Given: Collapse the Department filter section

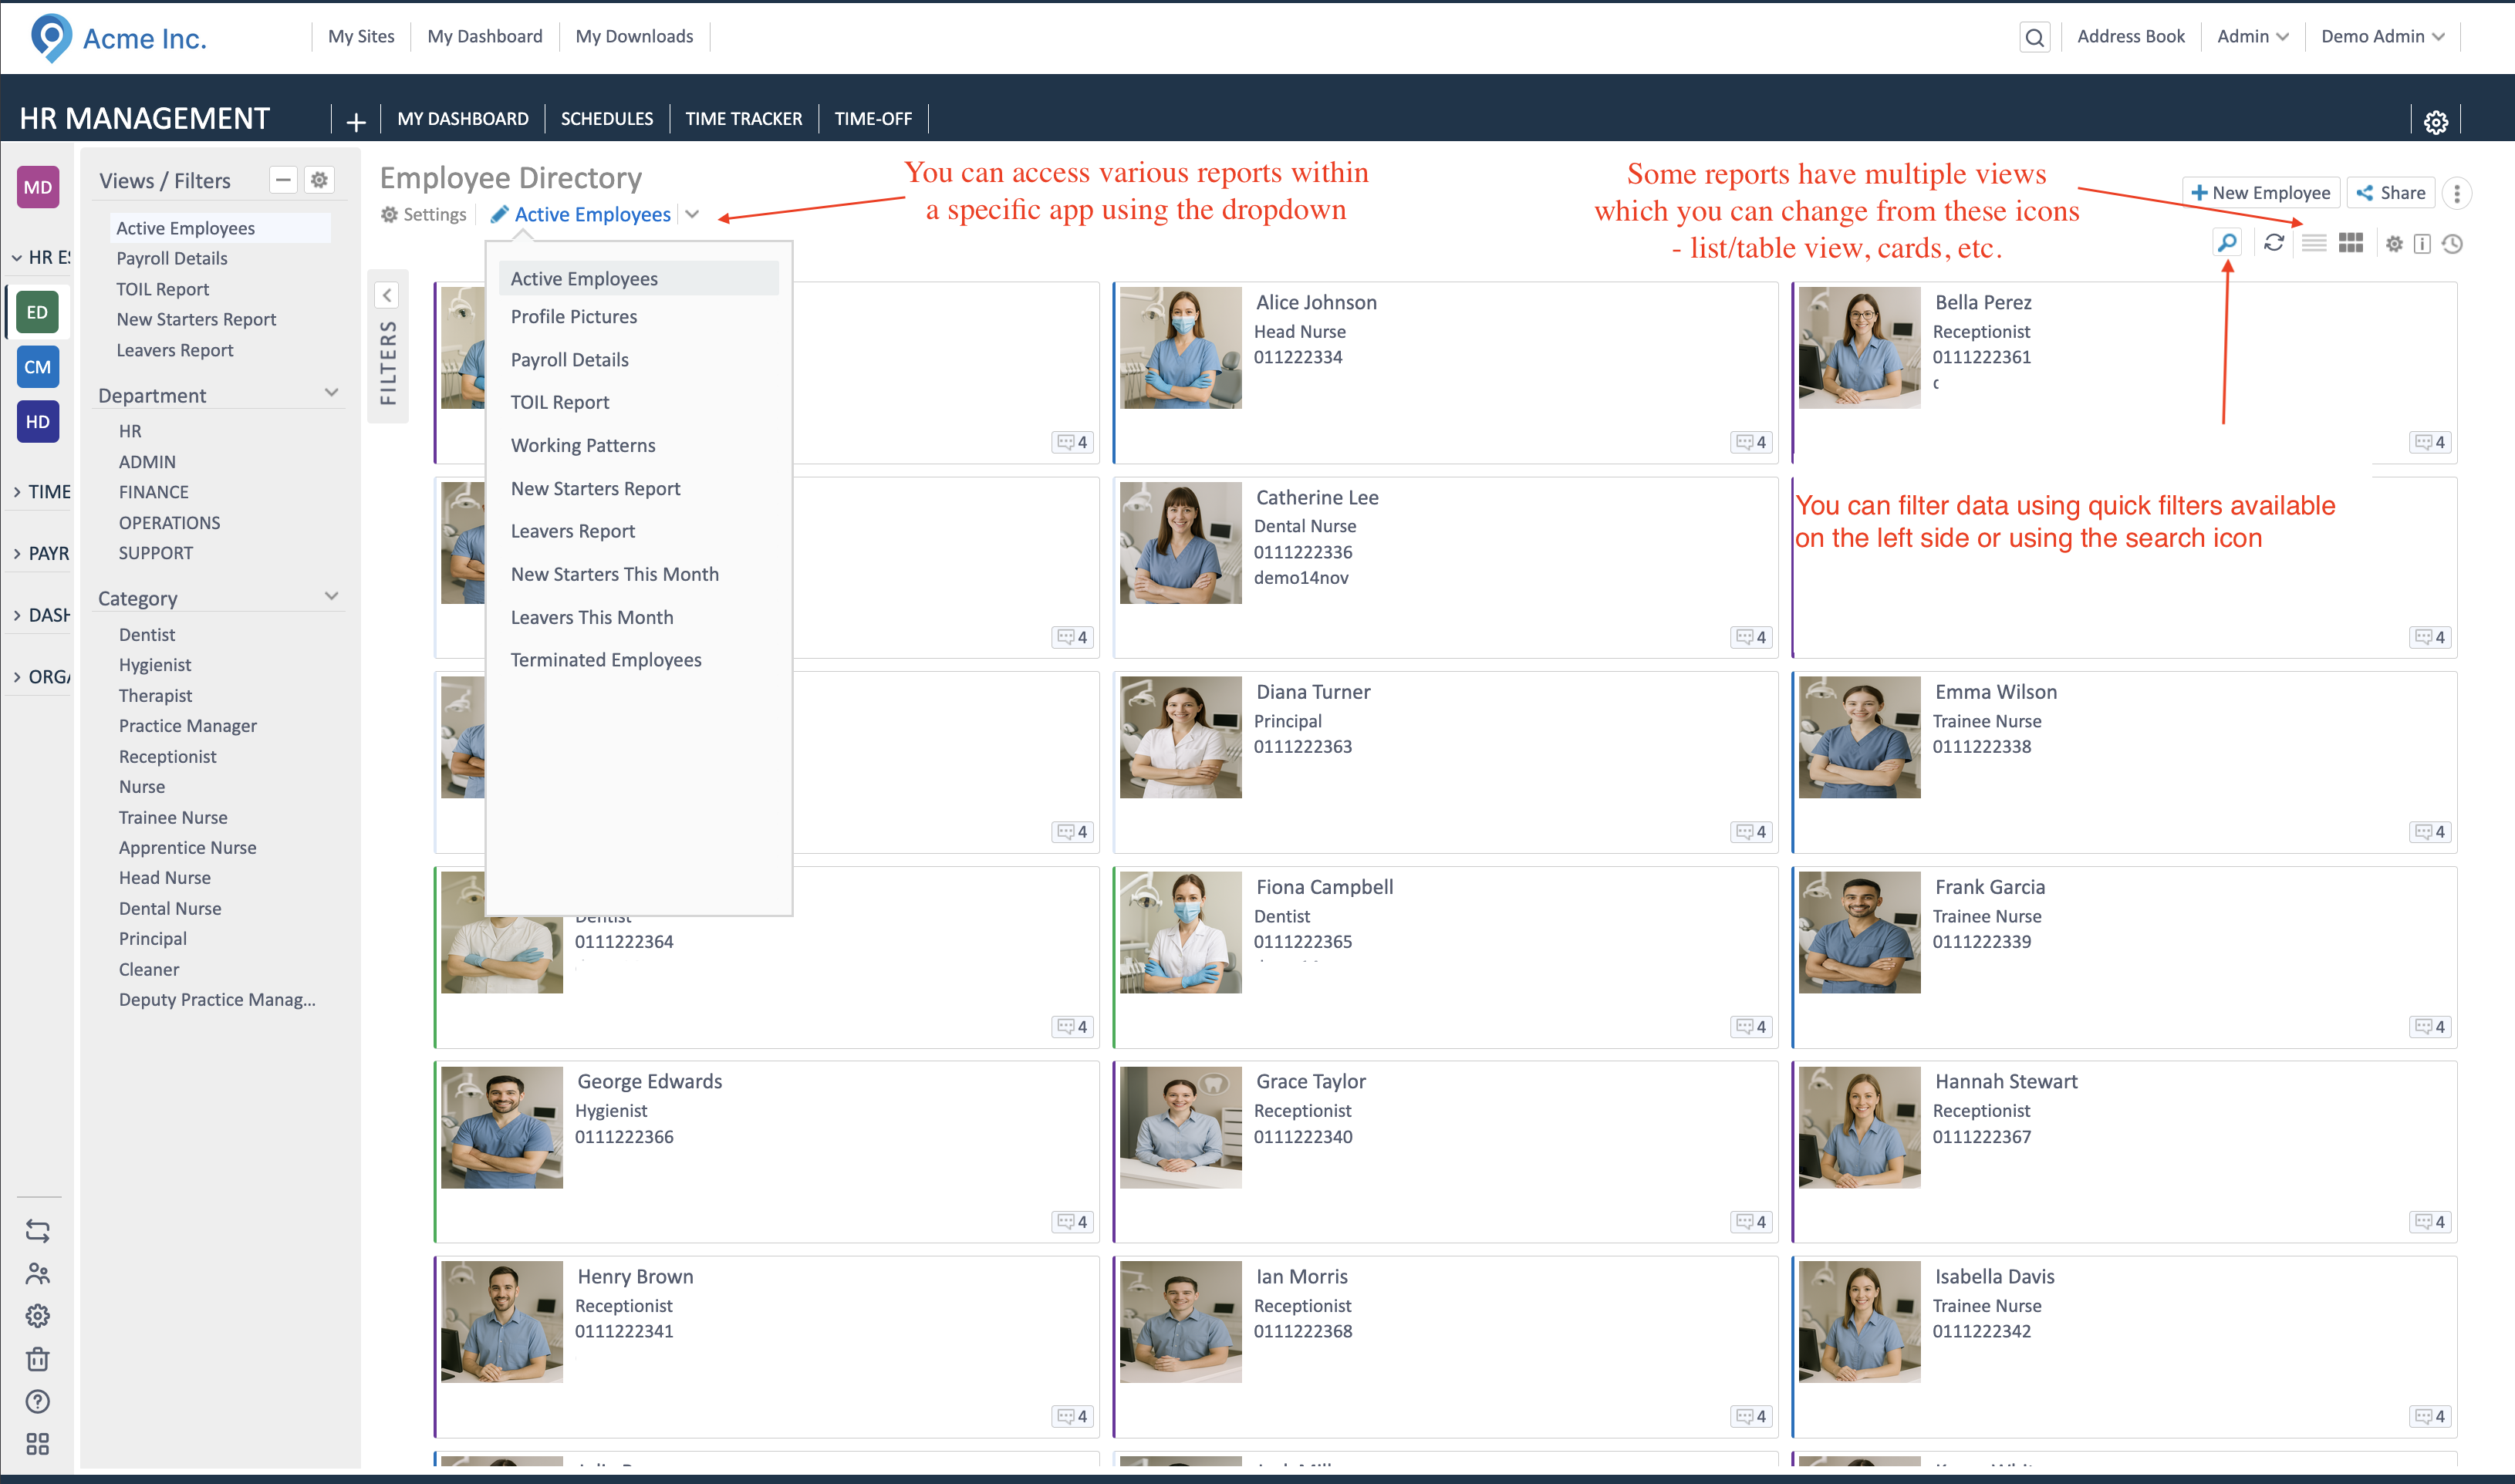Looking at the screenshot, I should (332, 393).
